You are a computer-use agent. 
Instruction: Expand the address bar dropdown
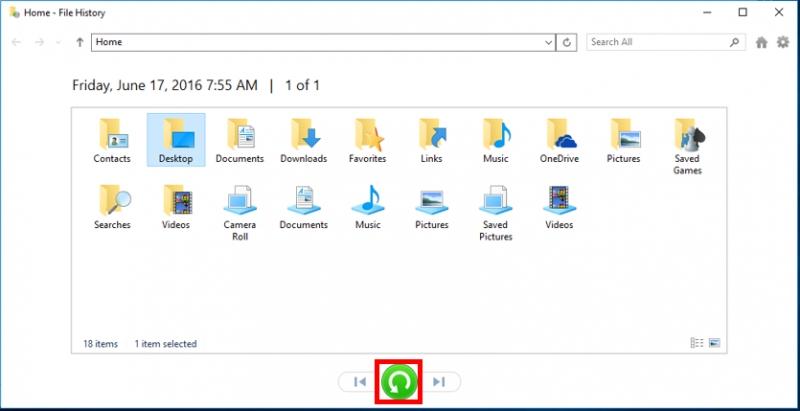(549, 42)
